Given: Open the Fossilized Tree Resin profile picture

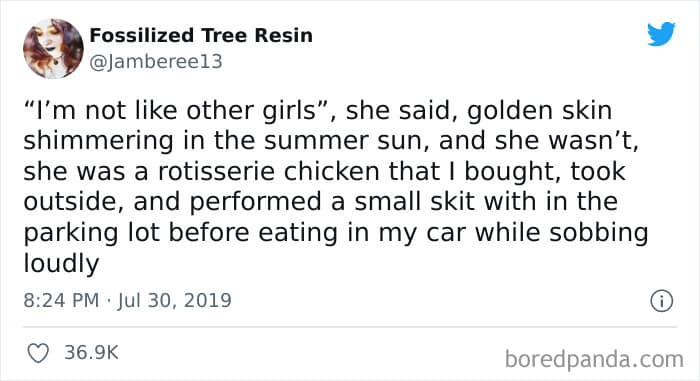Looking at the screenshot, I should [x=53, y=48].
